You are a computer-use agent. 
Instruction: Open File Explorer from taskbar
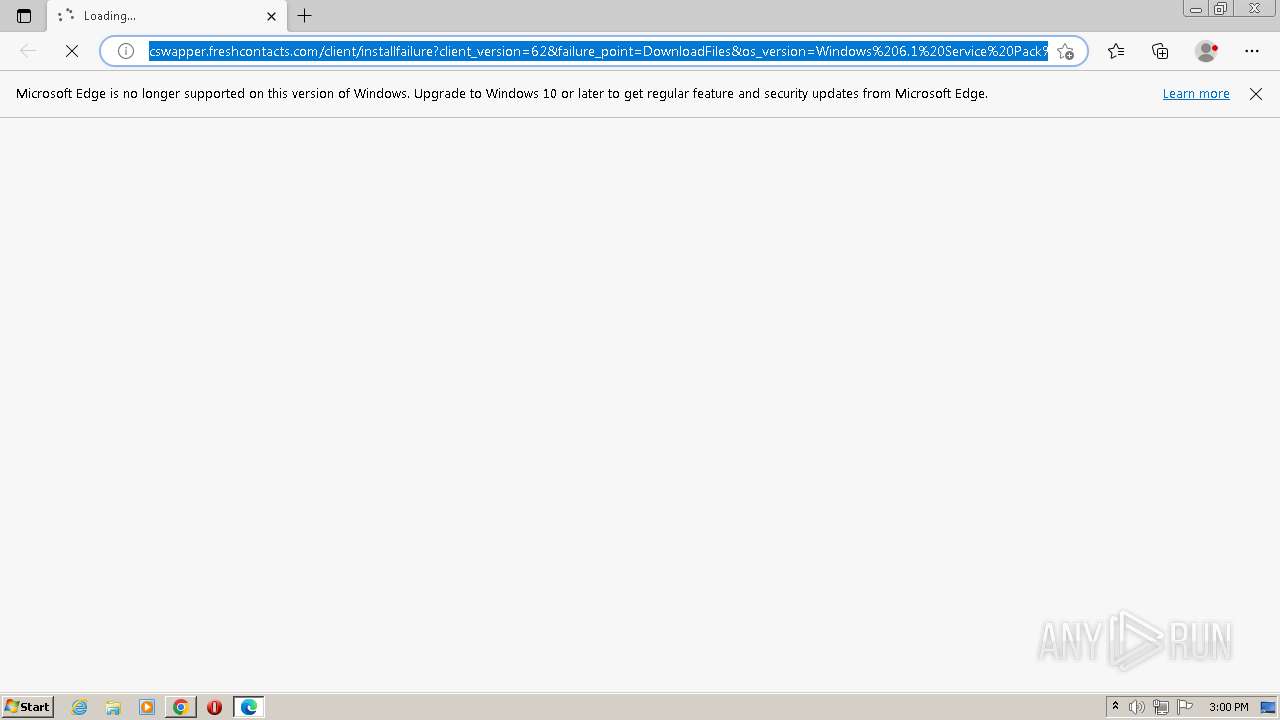pos(113,707)
